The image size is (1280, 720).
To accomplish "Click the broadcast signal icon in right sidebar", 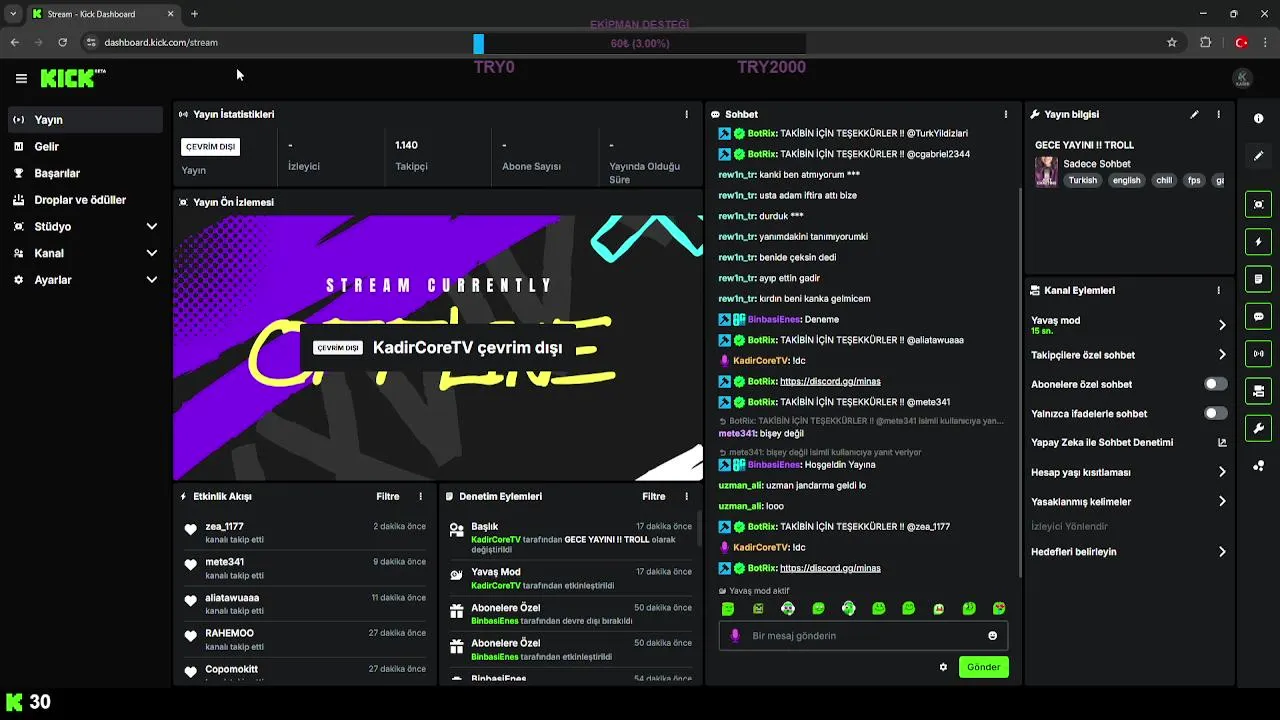I will 1258,353.
